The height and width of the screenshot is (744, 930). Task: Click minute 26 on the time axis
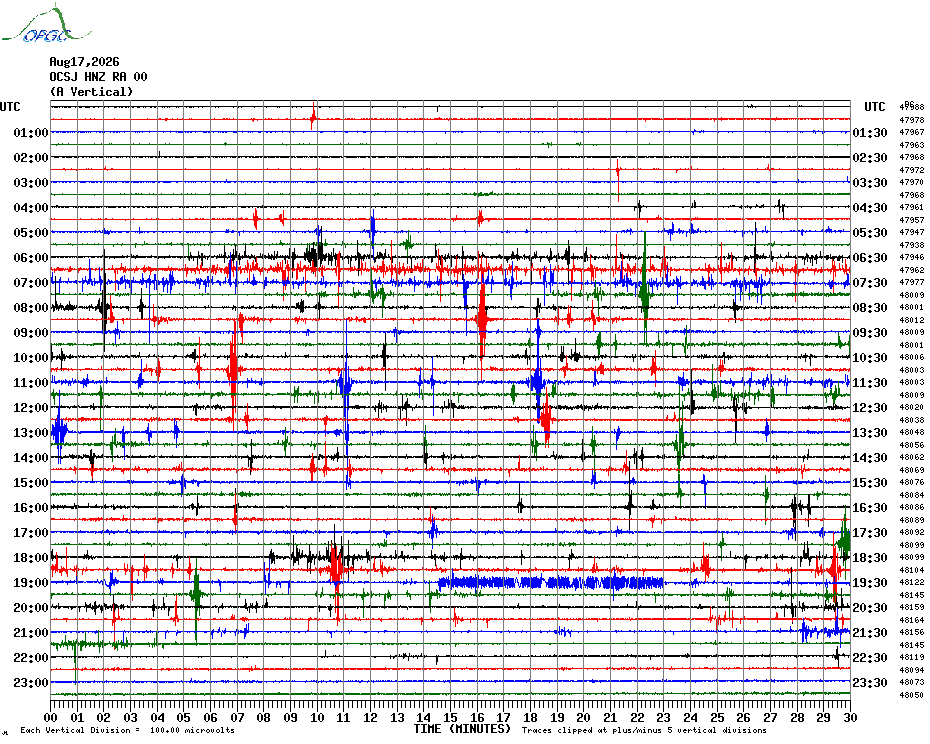744,718
